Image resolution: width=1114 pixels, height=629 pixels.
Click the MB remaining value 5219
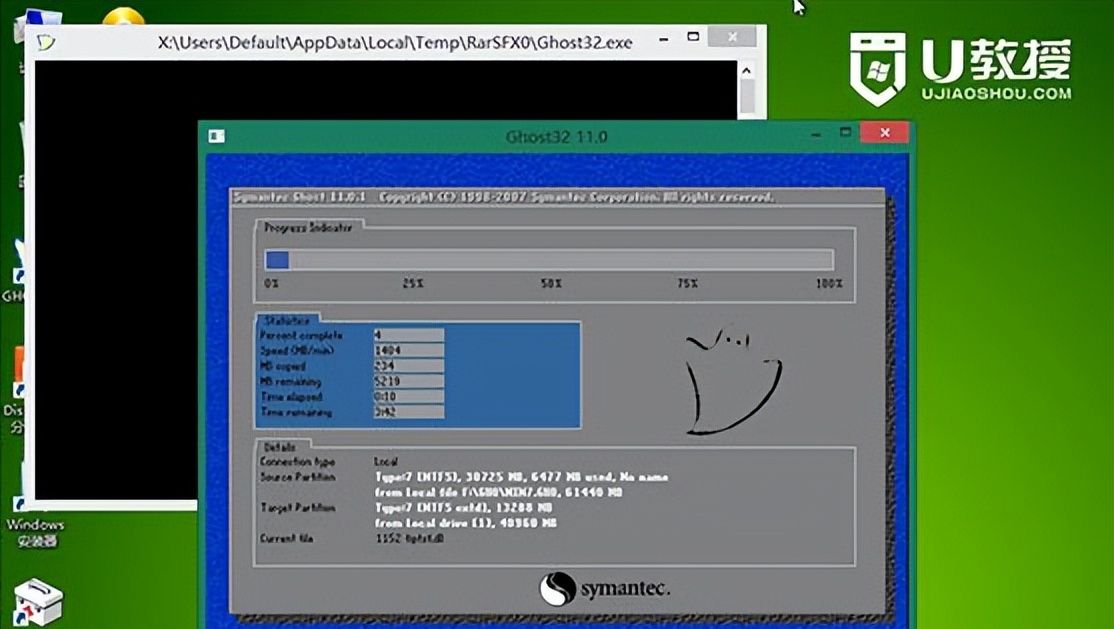click(409, 381)
